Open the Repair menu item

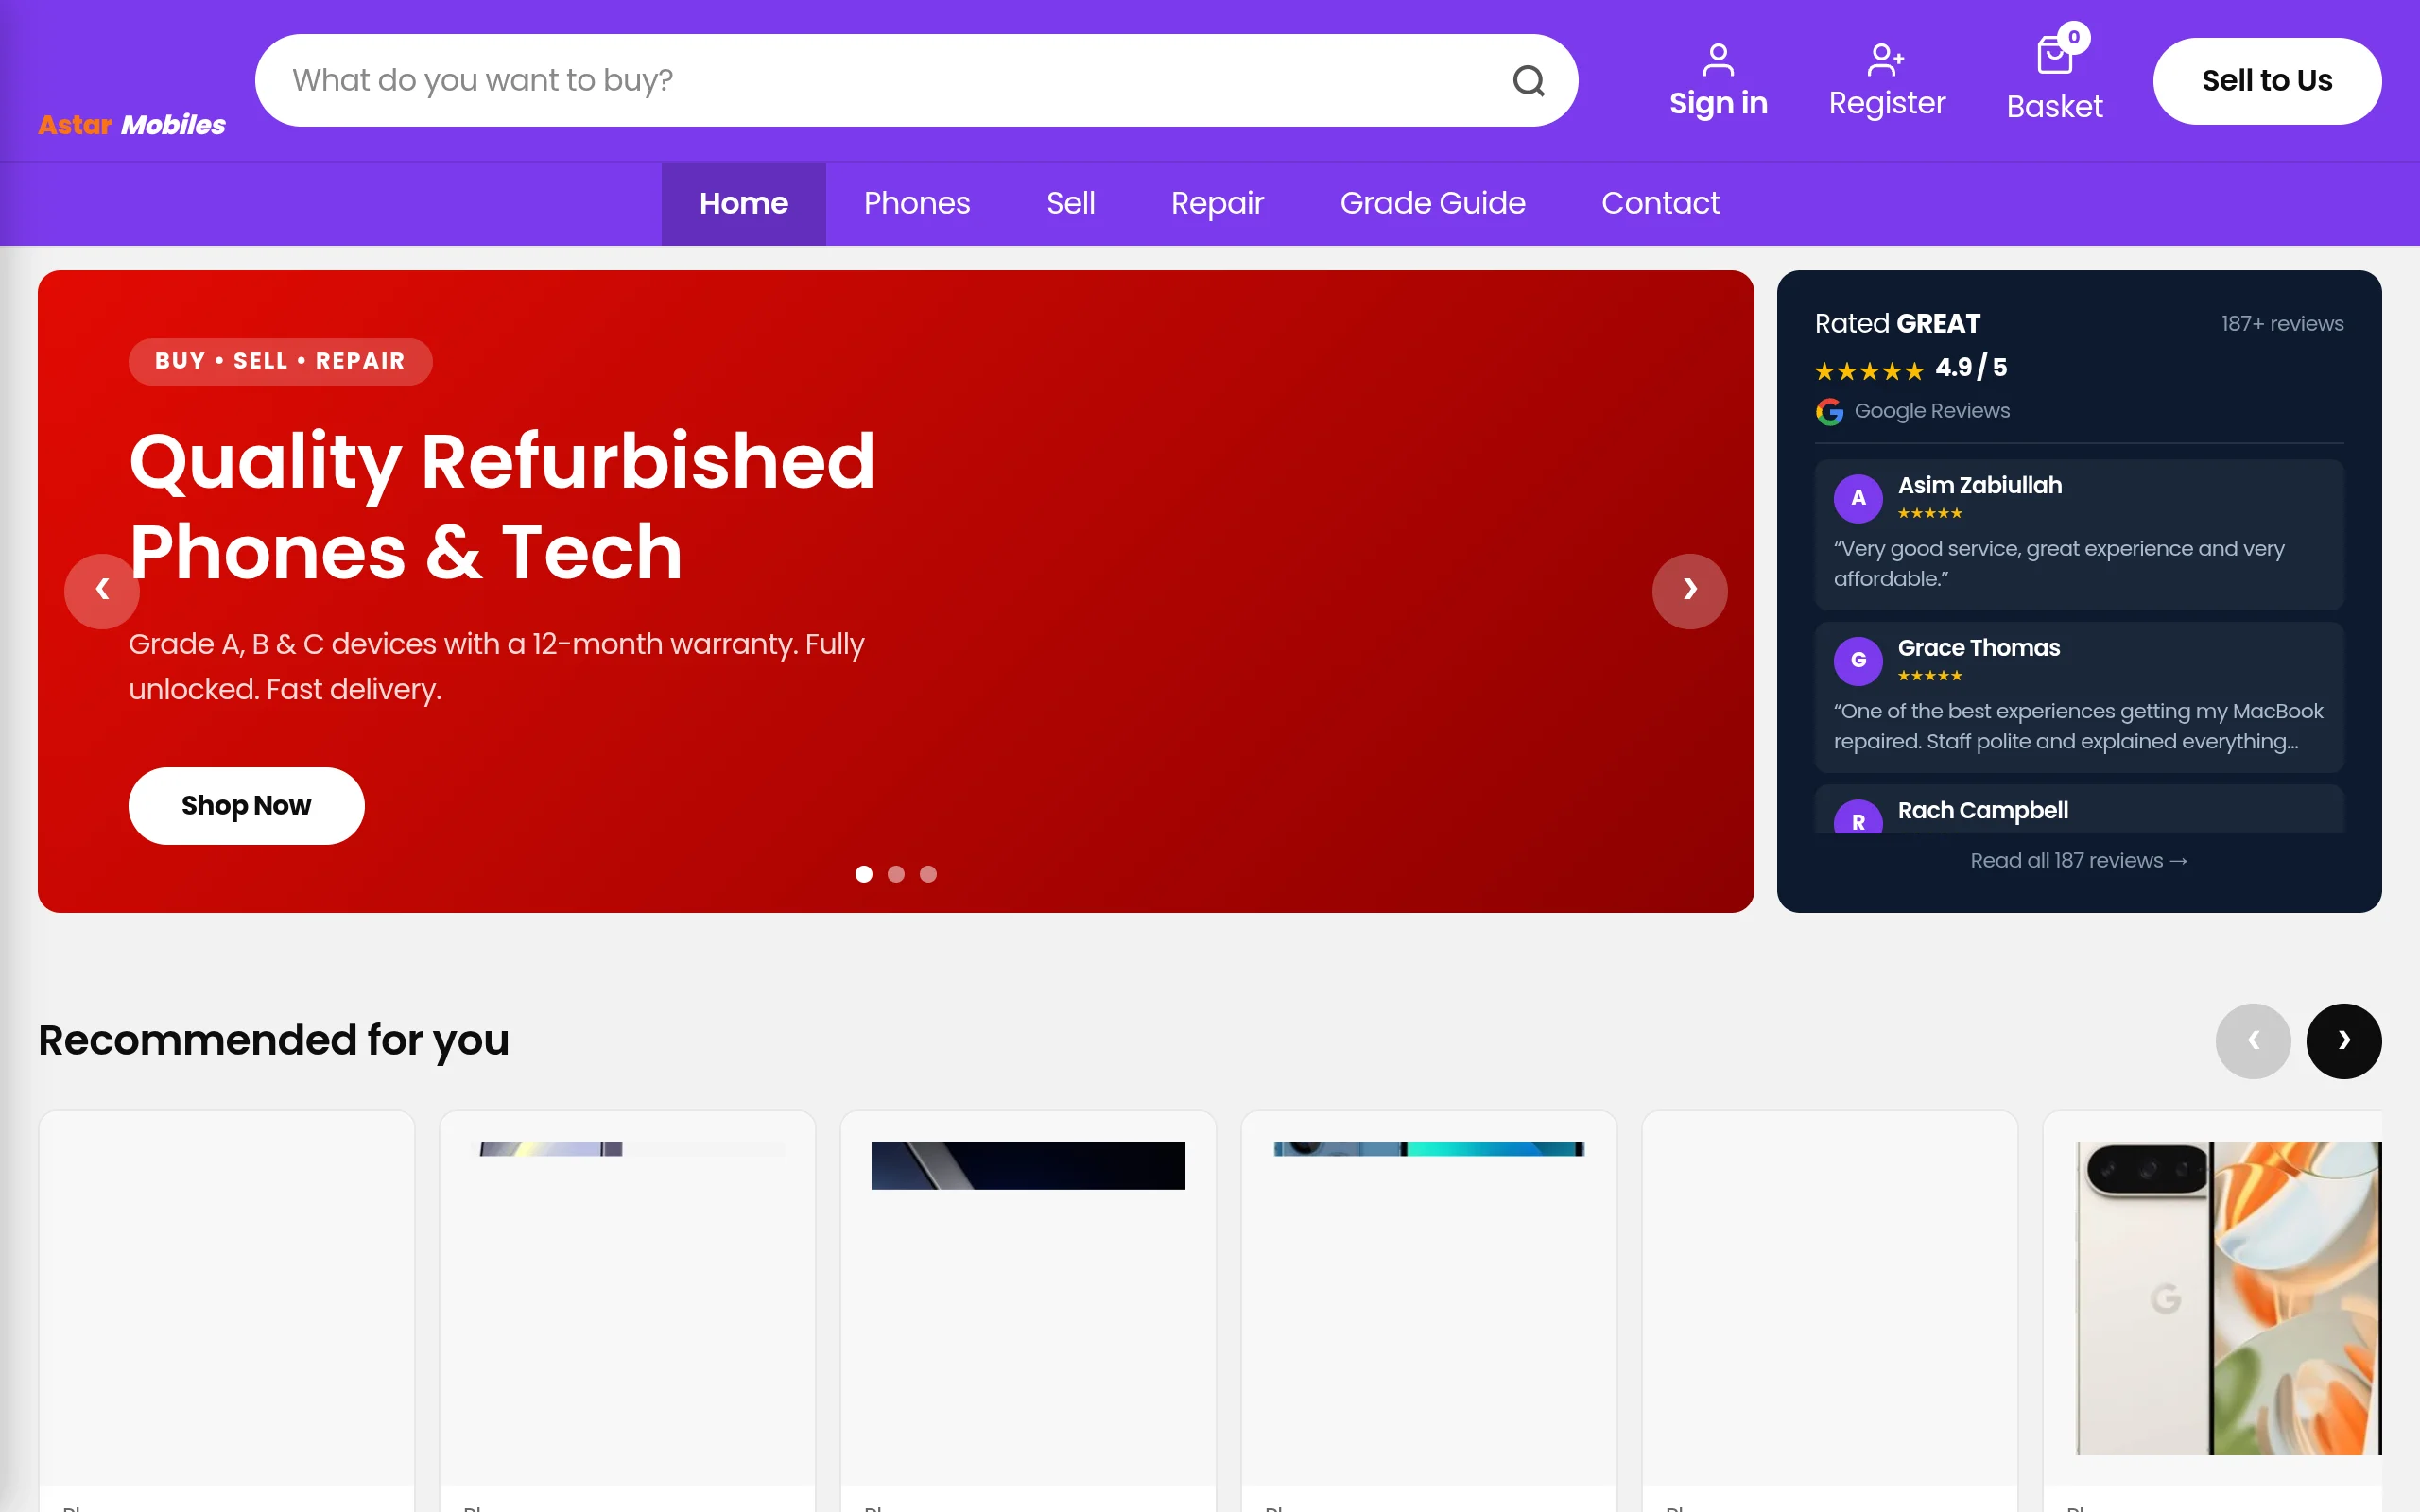tap(1217, 203)
